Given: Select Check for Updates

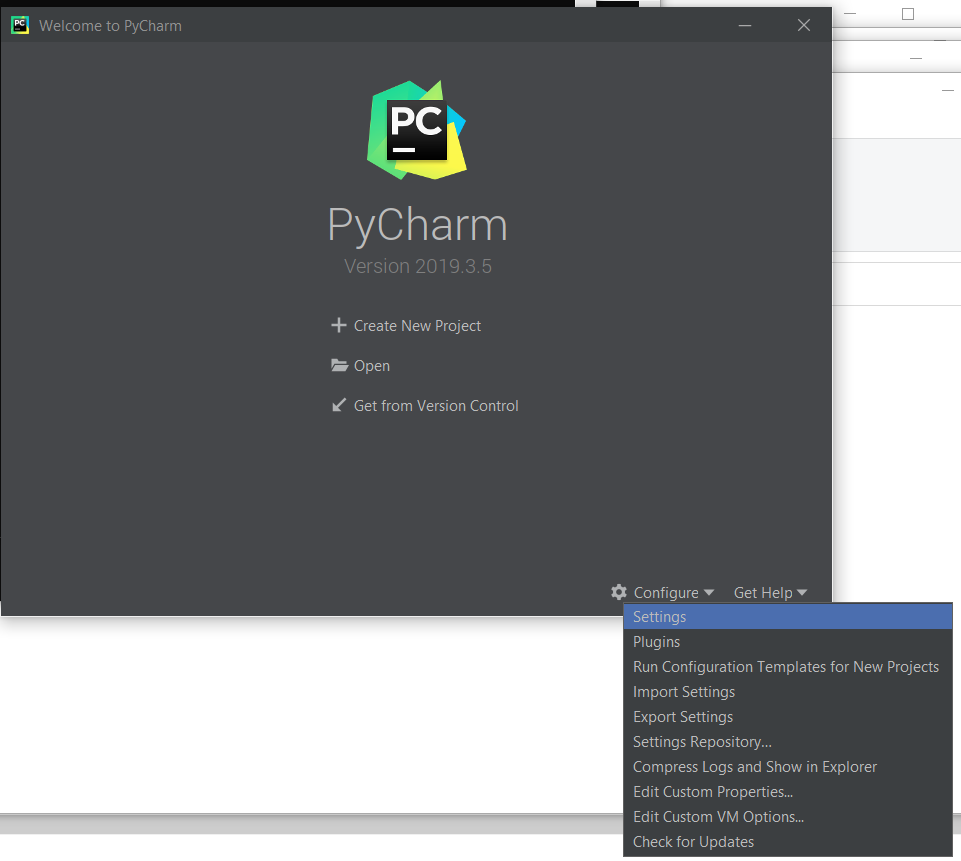Looking at the screenshot, I should click(x=693, y=842).
